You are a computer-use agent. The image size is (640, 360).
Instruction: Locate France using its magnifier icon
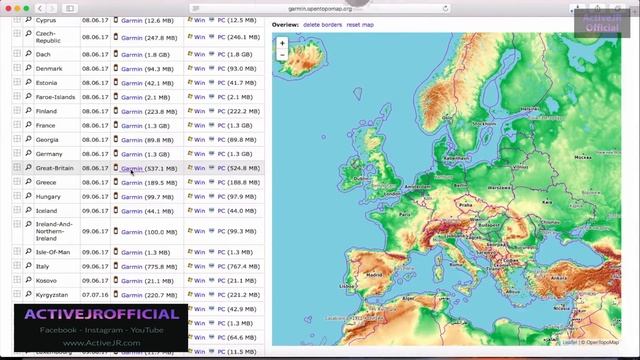(28, 125)
